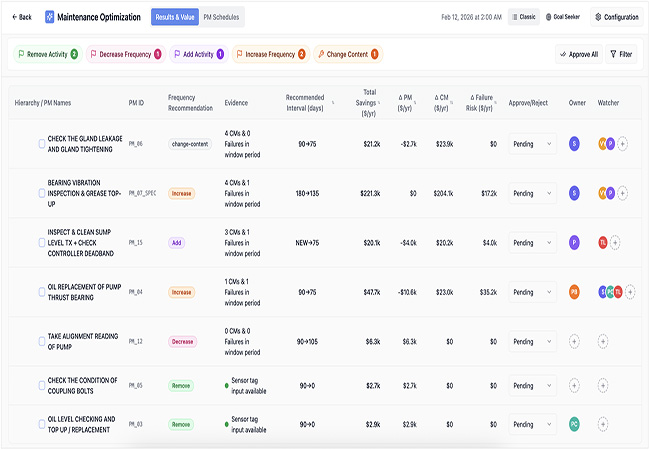
Task: Add a watcher to the Inspect & Clean Sump row
Action: point(615,243)
